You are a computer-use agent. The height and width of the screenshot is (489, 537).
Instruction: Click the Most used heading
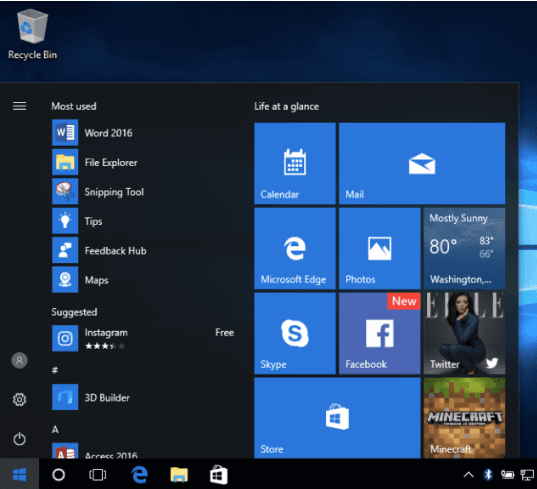point(74,106)
